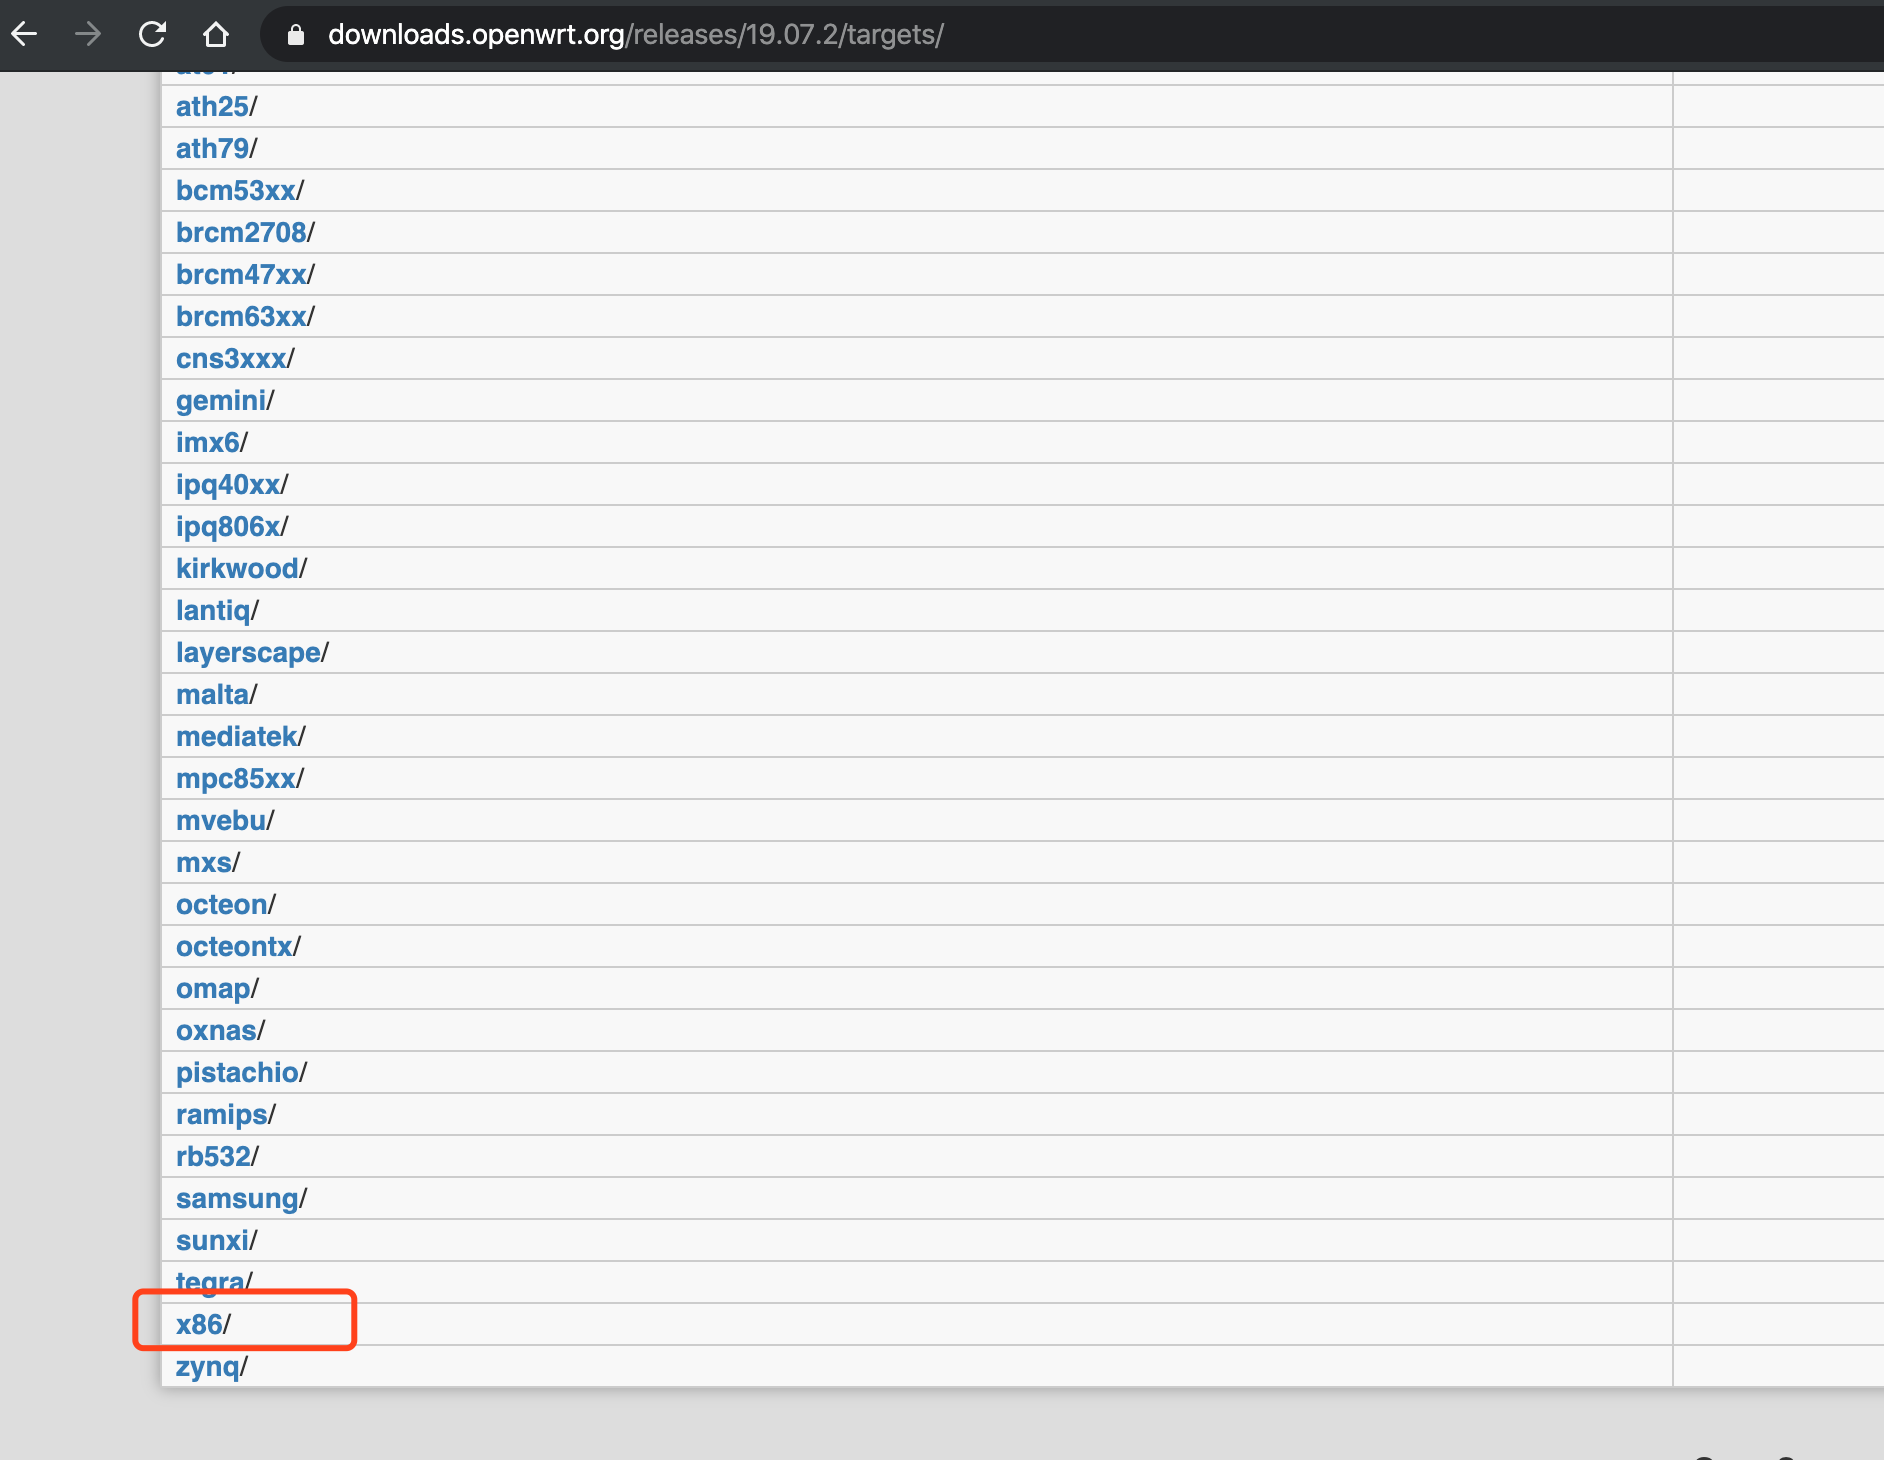
Task: Open the ath25/ directory
Action: click(212, 106)
